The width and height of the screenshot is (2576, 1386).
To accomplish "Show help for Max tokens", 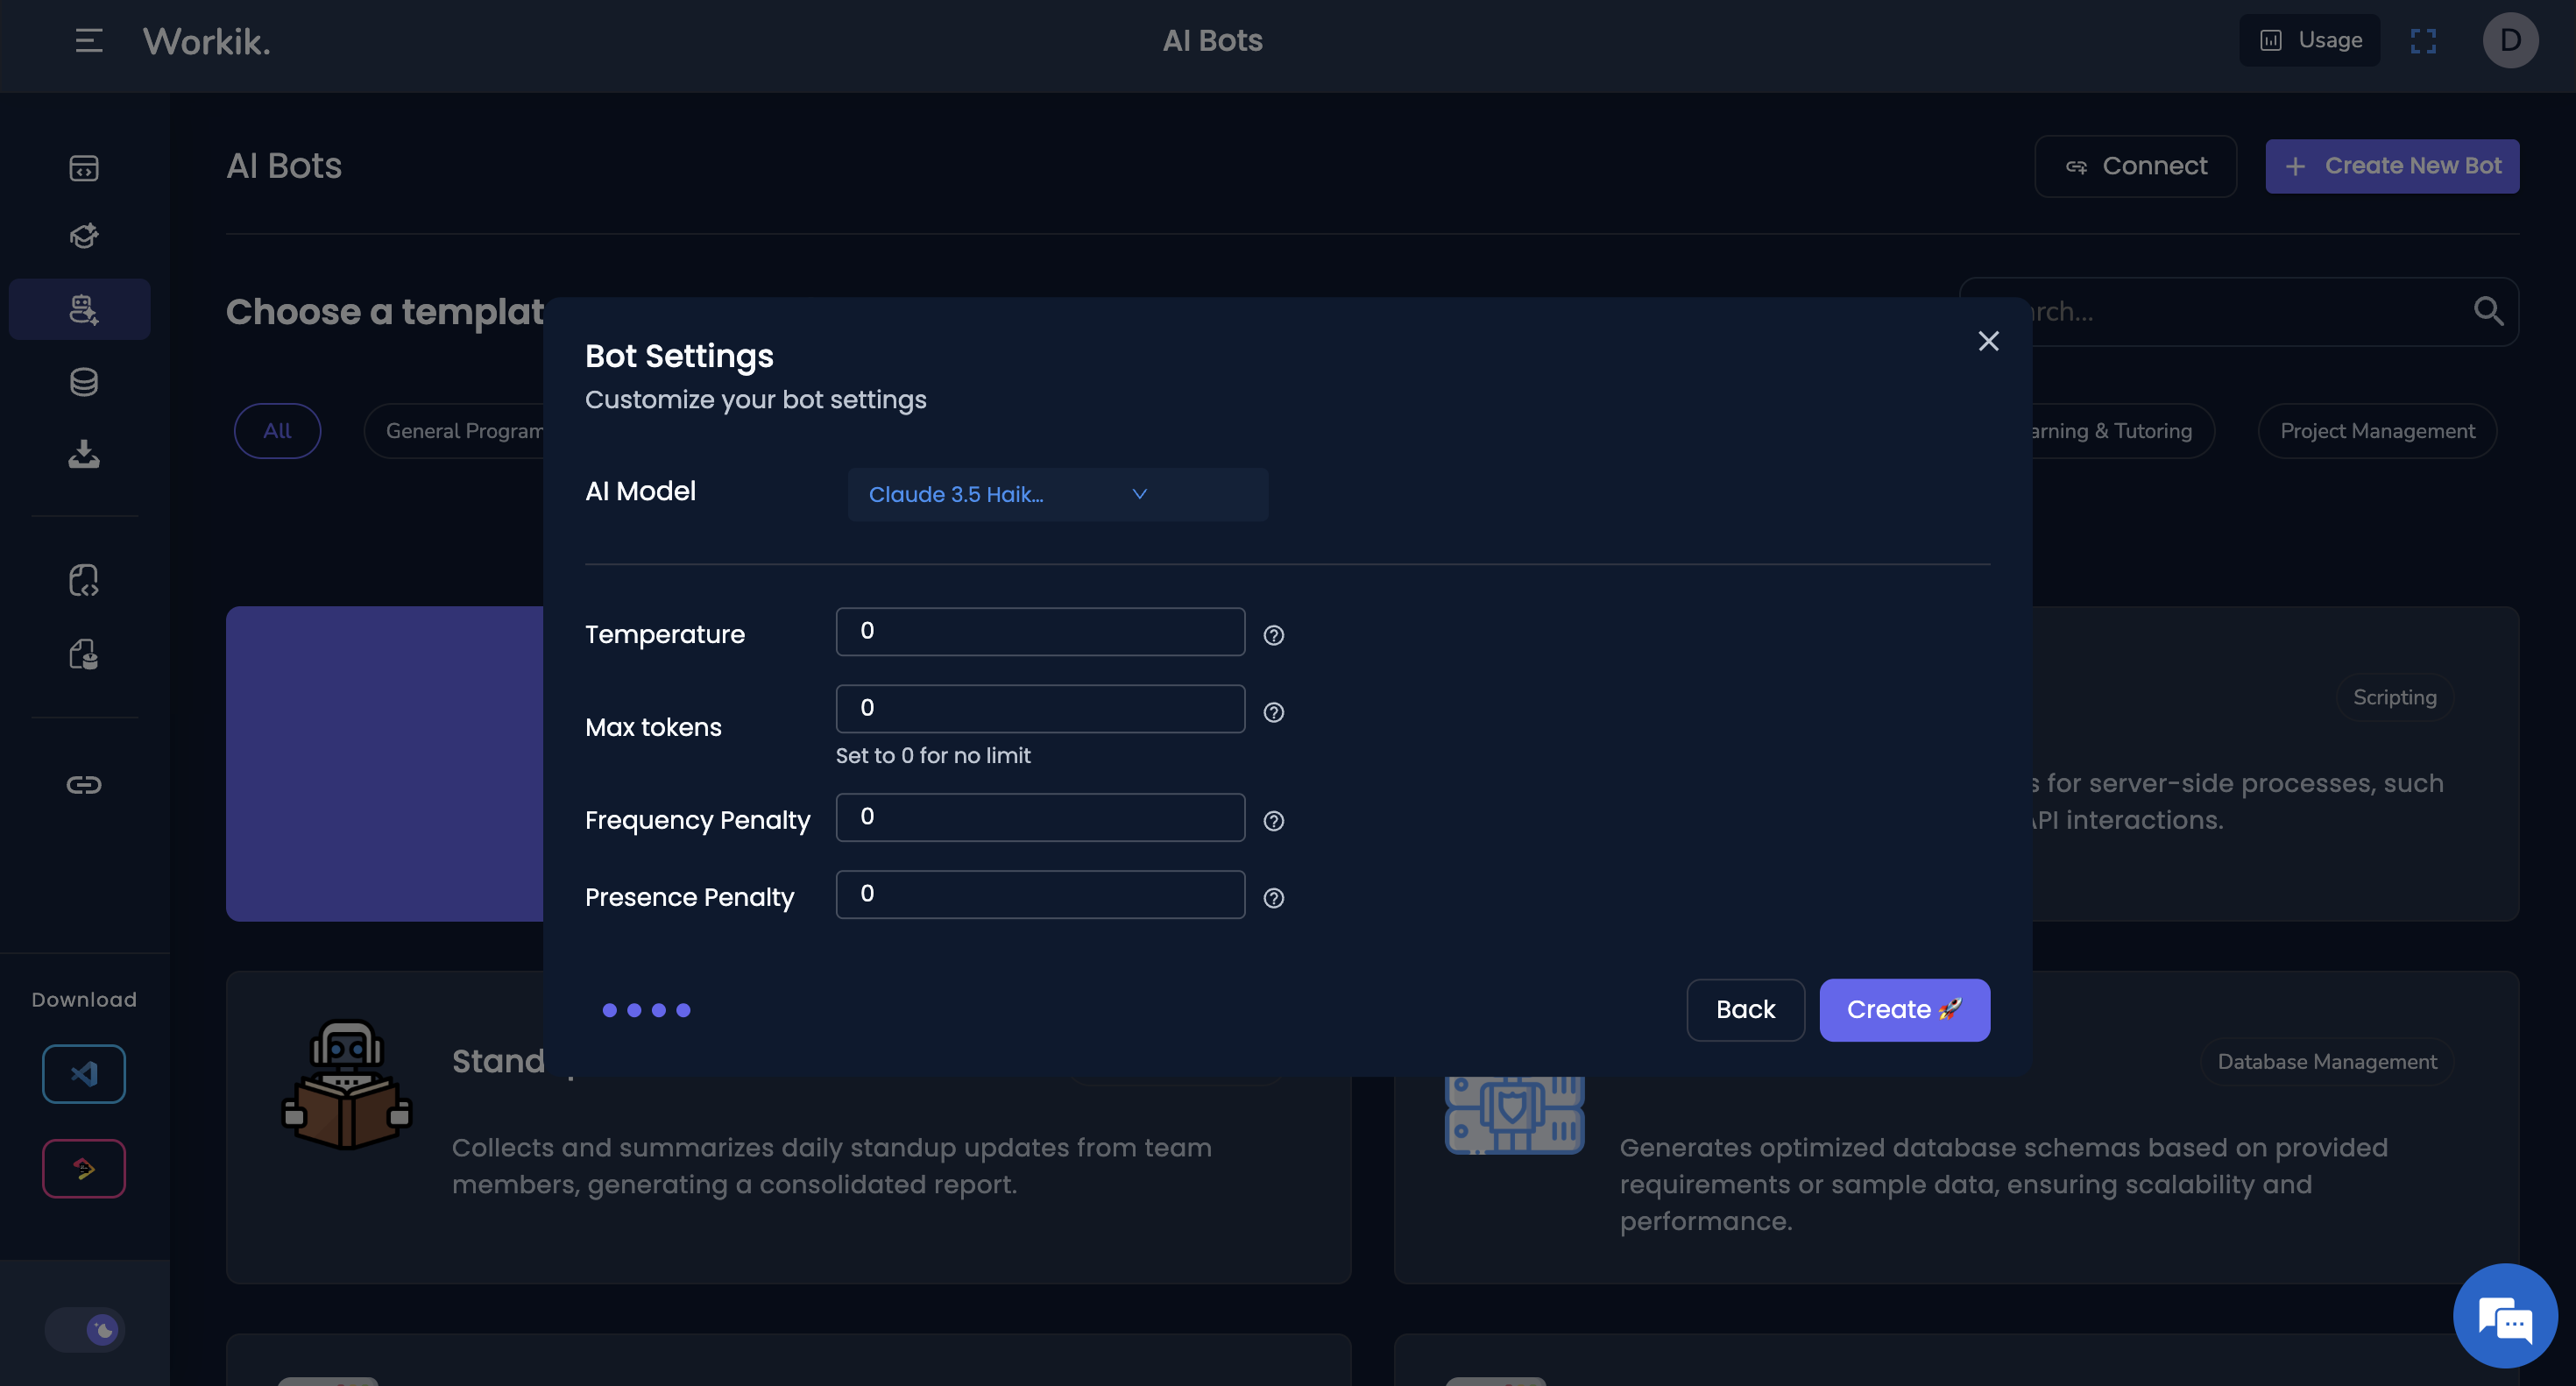I will coord(1273,712).
